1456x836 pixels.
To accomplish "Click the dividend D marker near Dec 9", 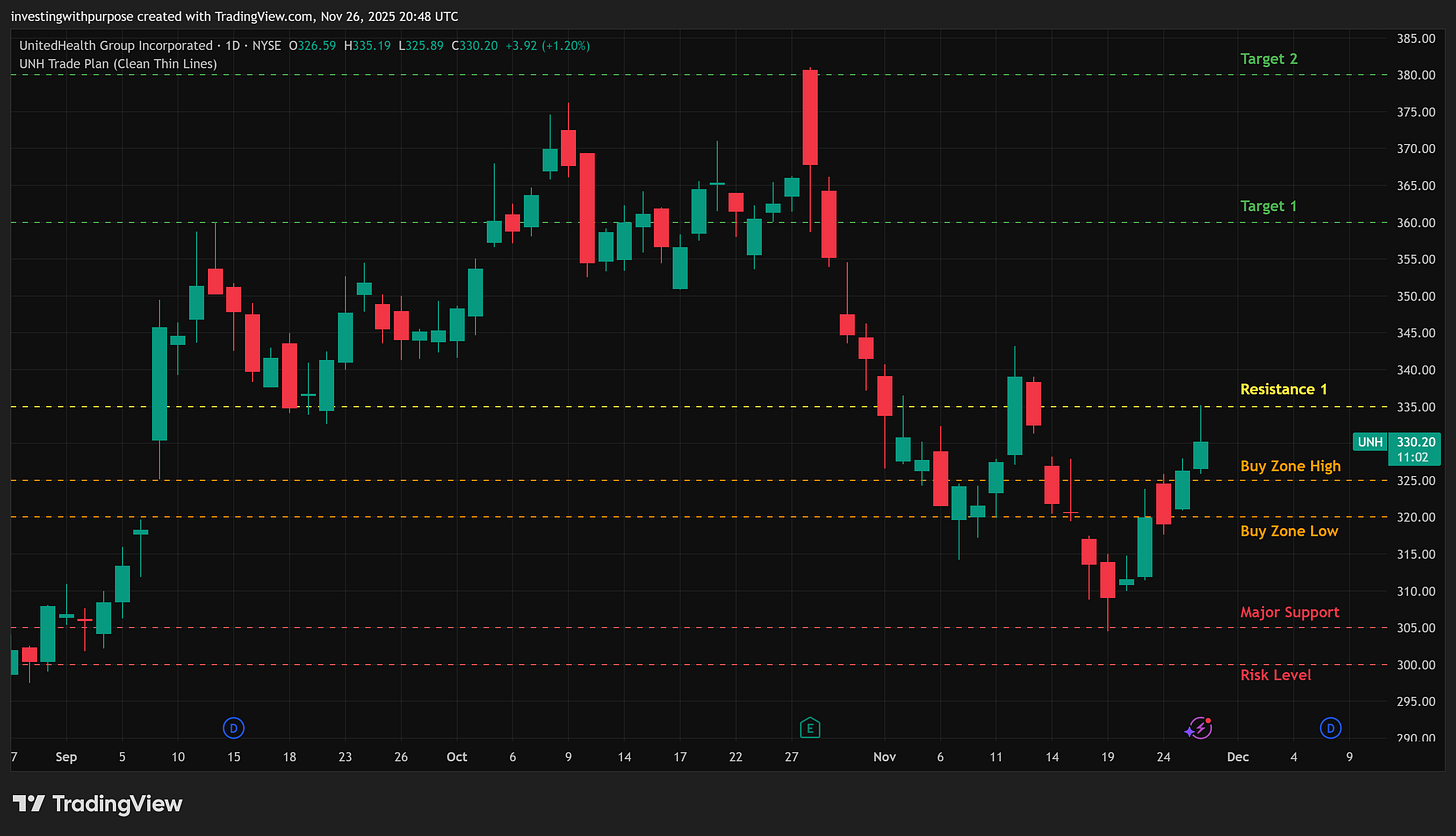I will [x=1330, y=728].
